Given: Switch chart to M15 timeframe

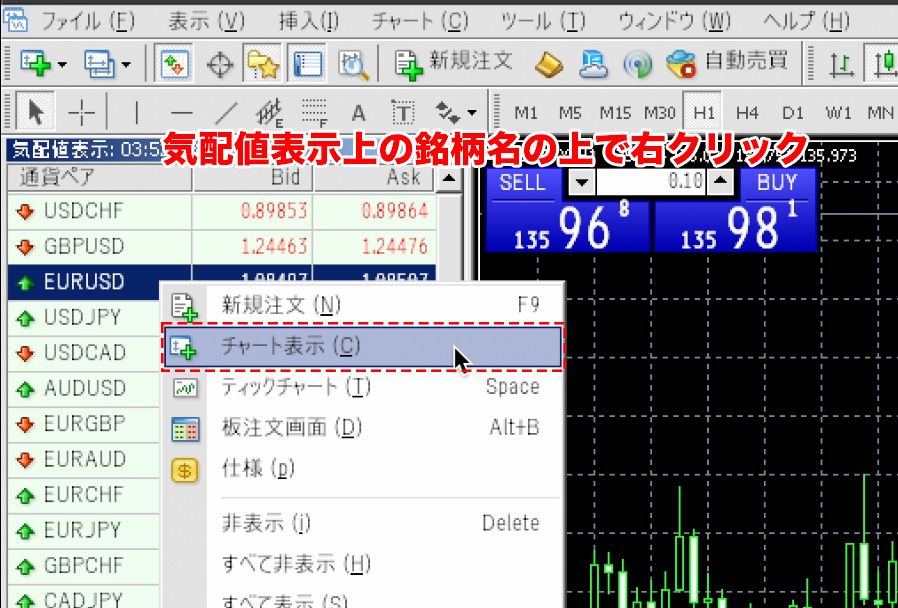Looking at the screenshot, I should 615,112.
